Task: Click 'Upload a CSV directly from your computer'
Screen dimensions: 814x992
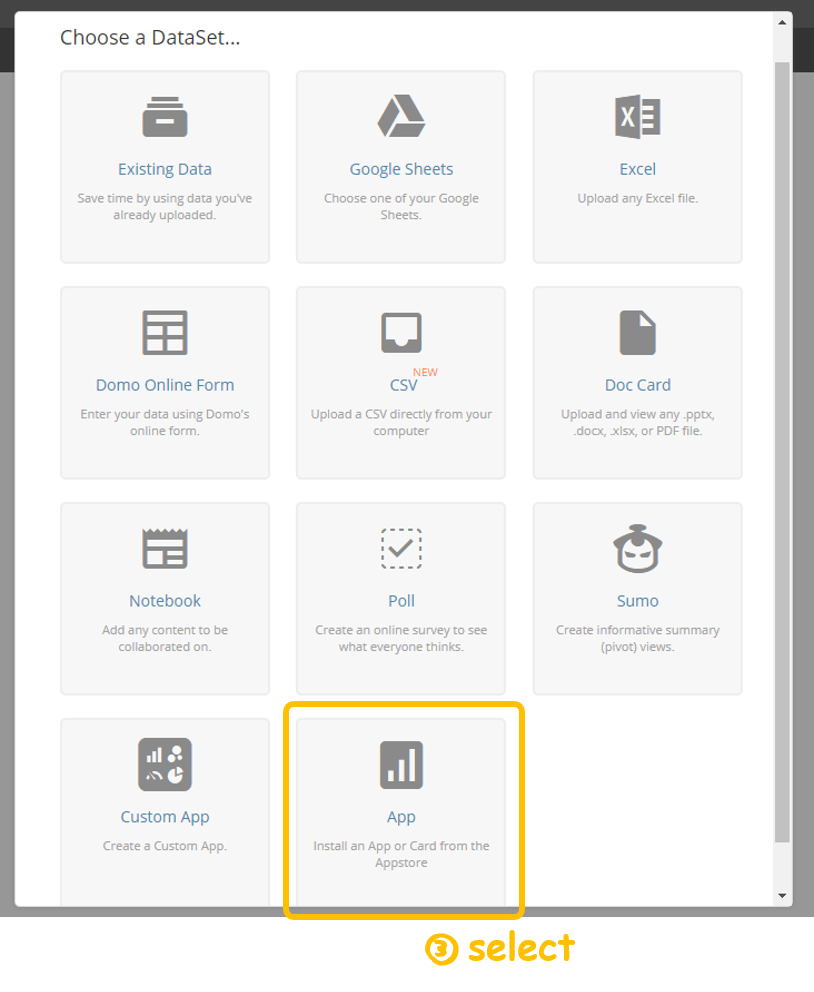Action: (401, 422)
